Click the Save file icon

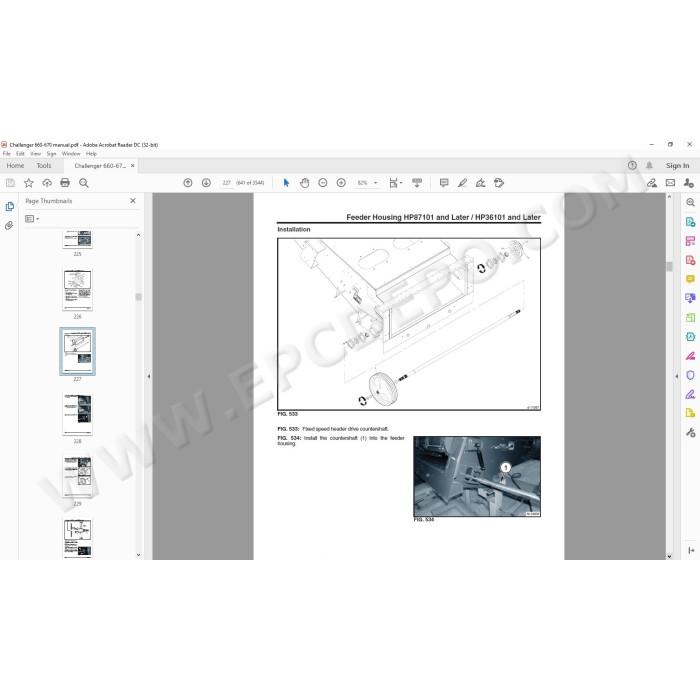(10, 183)
